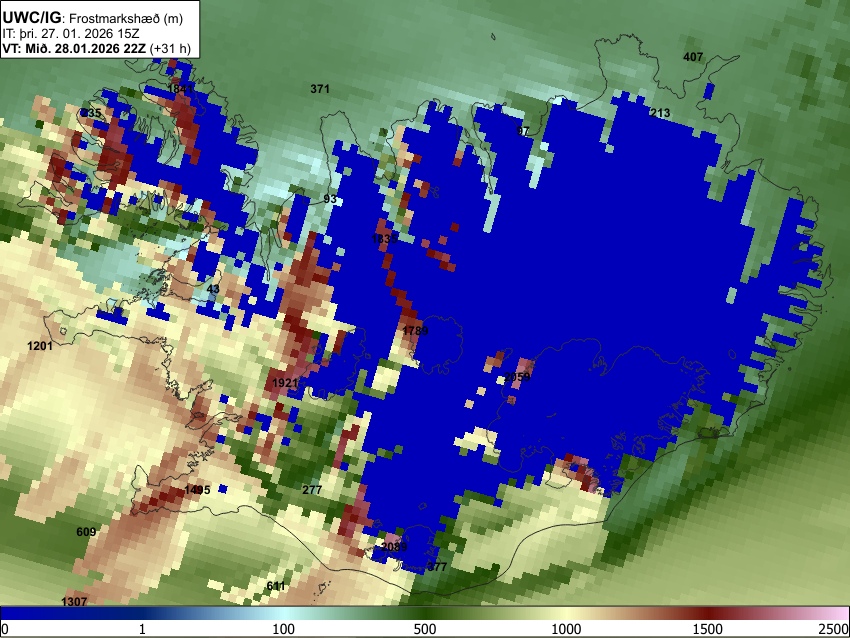
Task: Click the 1201 value label
Action: pos(40,346)
